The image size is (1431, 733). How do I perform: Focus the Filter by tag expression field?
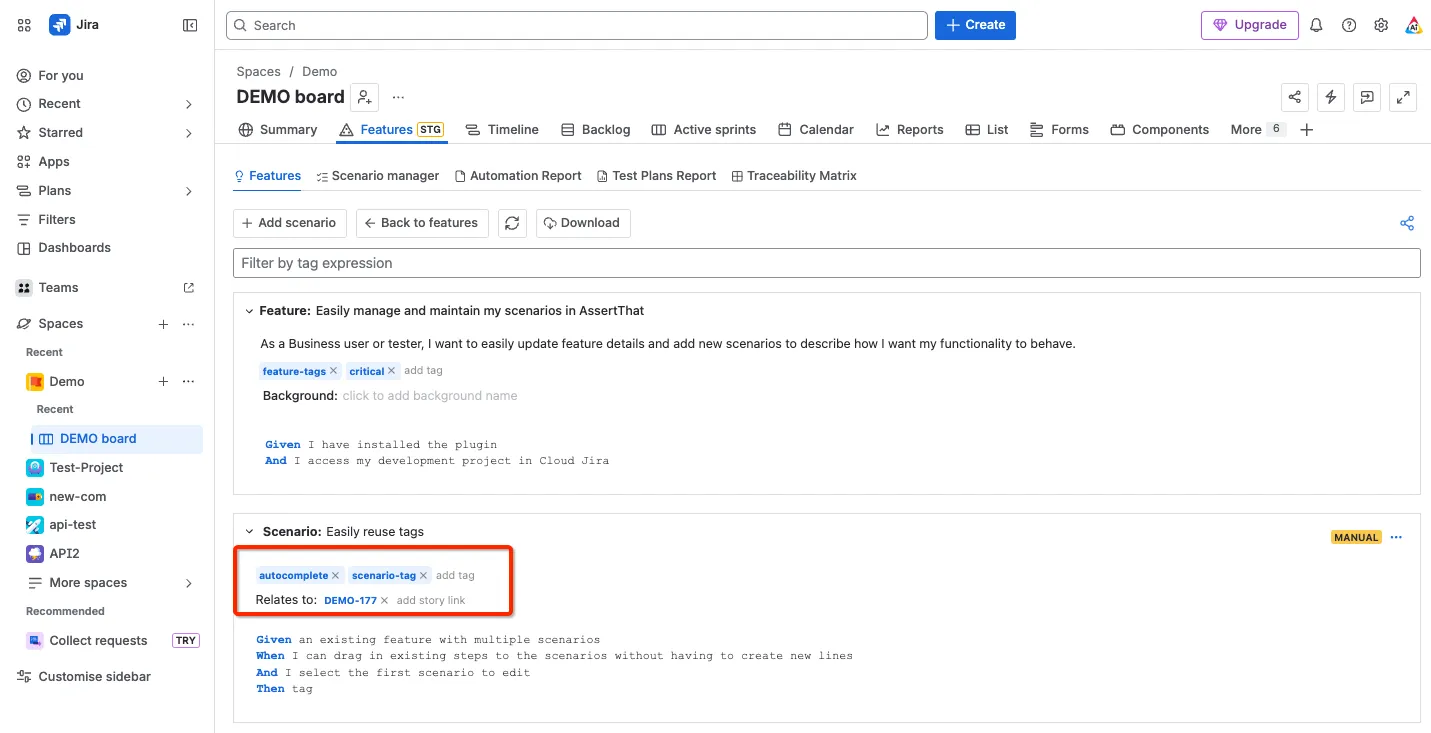click(x=827, y=263)
